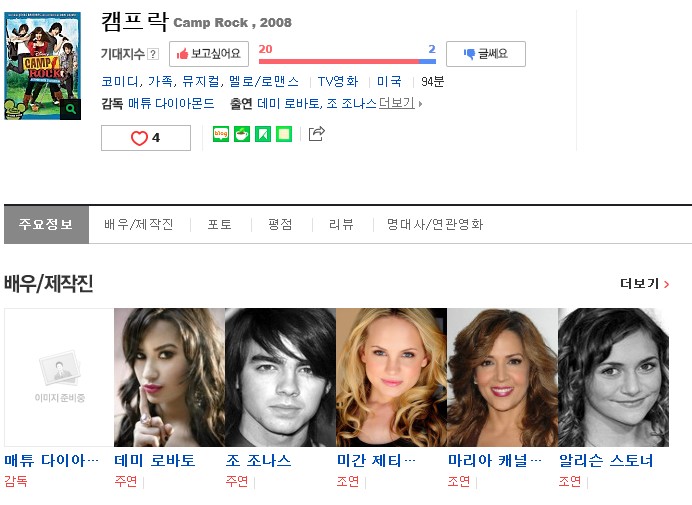Click the green bookmark share icon

[x=263, y=134]
